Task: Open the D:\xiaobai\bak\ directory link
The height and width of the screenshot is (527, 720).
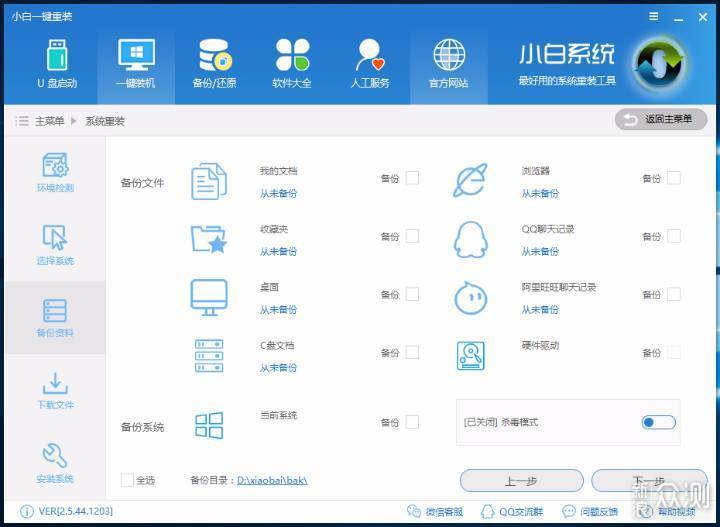Action: point(272,480)
